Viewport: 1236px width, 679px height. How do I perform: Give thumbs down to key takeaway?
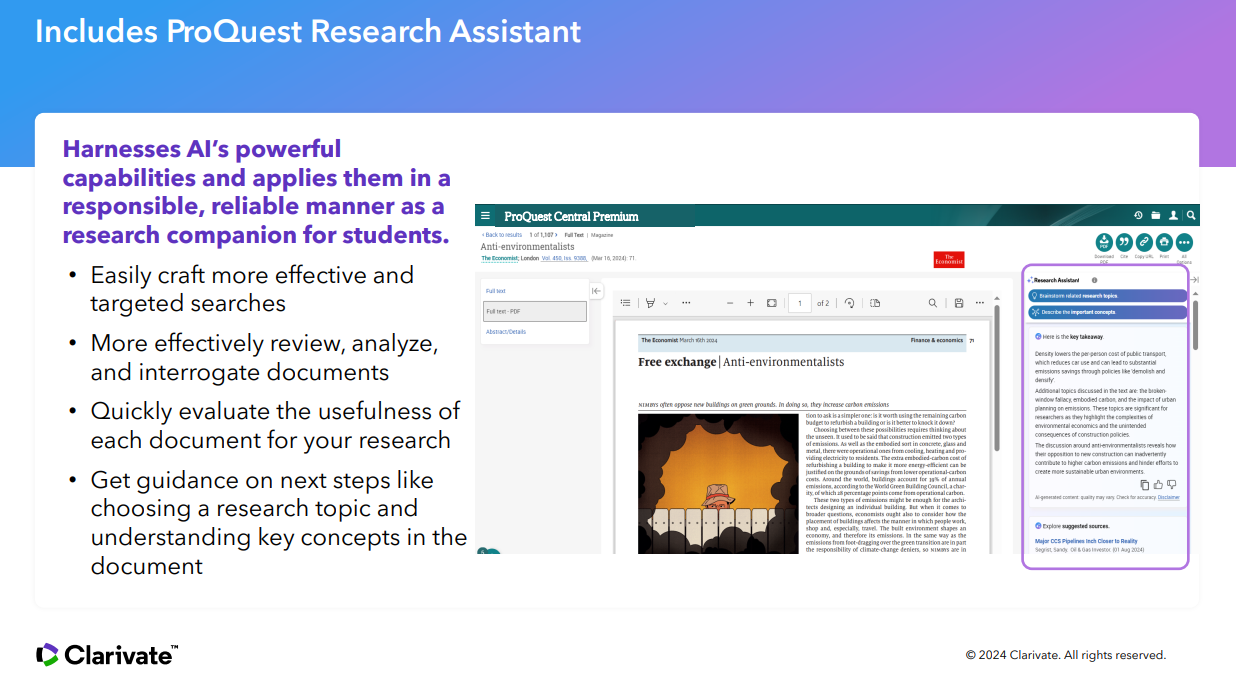click(1171, 485)
